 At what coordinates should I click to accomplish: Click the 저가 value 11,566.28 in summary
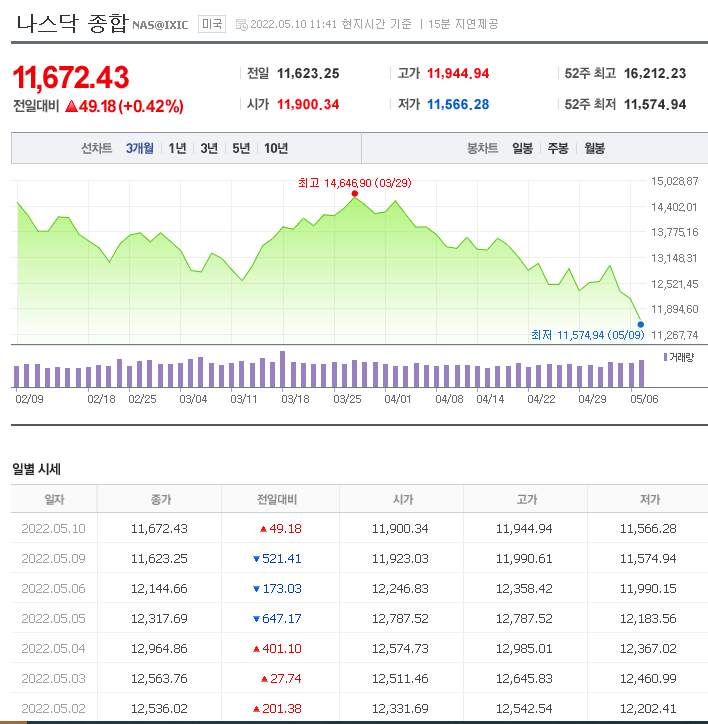tap(458, 104)
